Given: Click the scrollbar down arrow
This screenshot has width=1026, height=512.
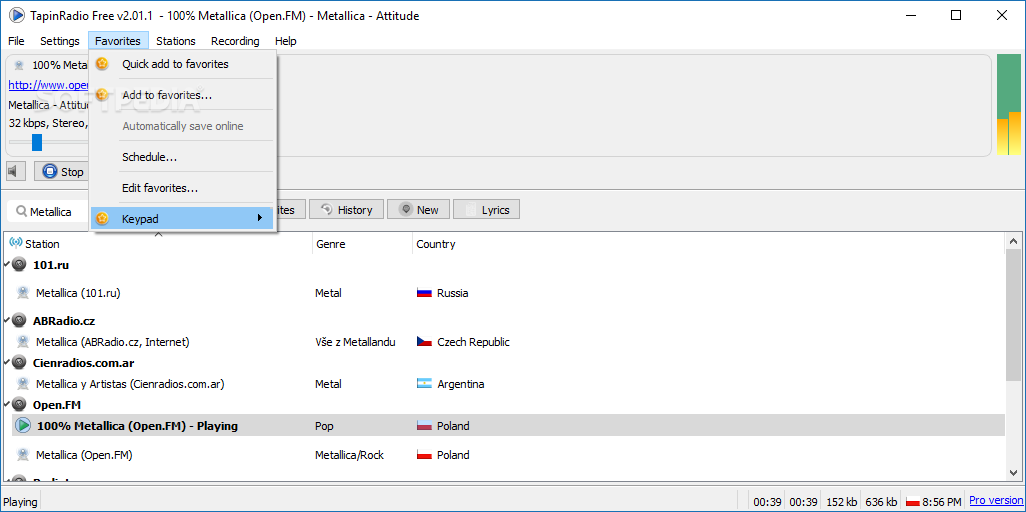Looking at the screenshot, I should tap(1013, 473).
